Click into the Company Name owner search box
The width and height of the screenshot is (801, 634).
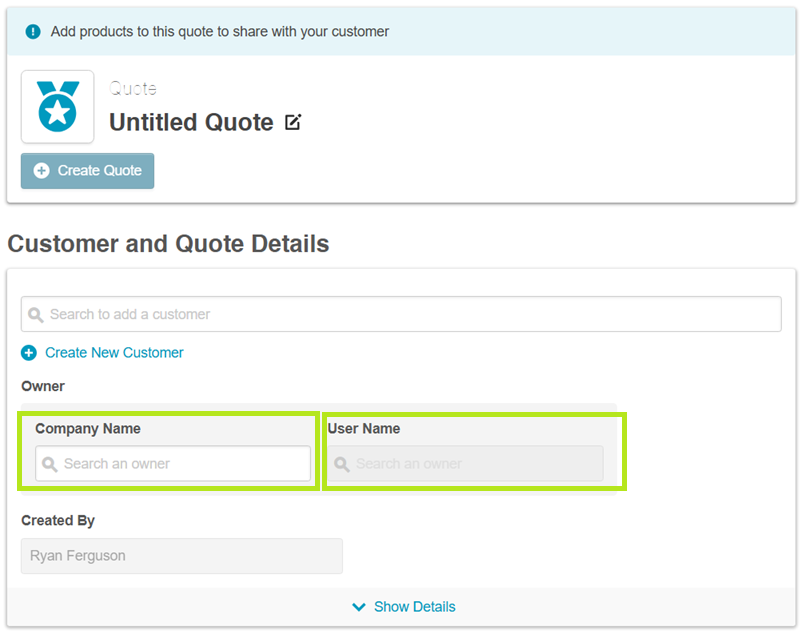[x=180, y=464]
